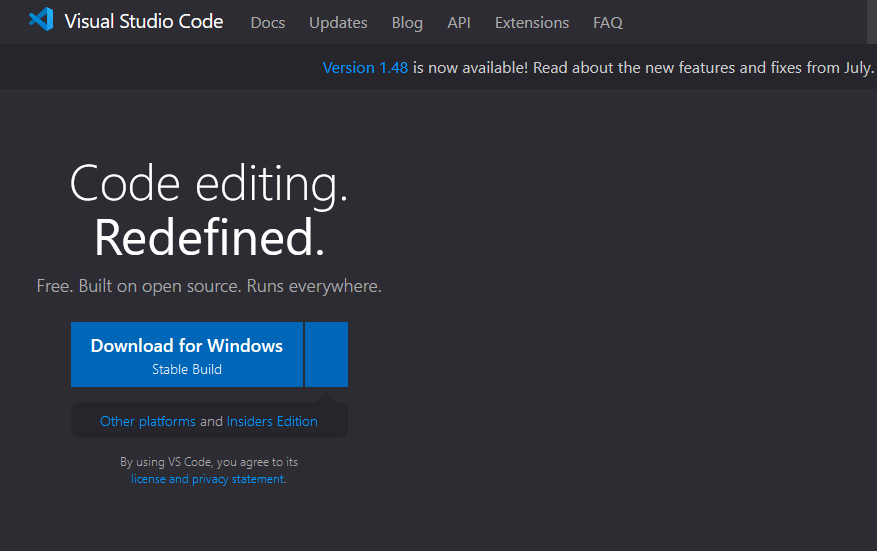Read the license and privacy statement link

coord(208,479)
